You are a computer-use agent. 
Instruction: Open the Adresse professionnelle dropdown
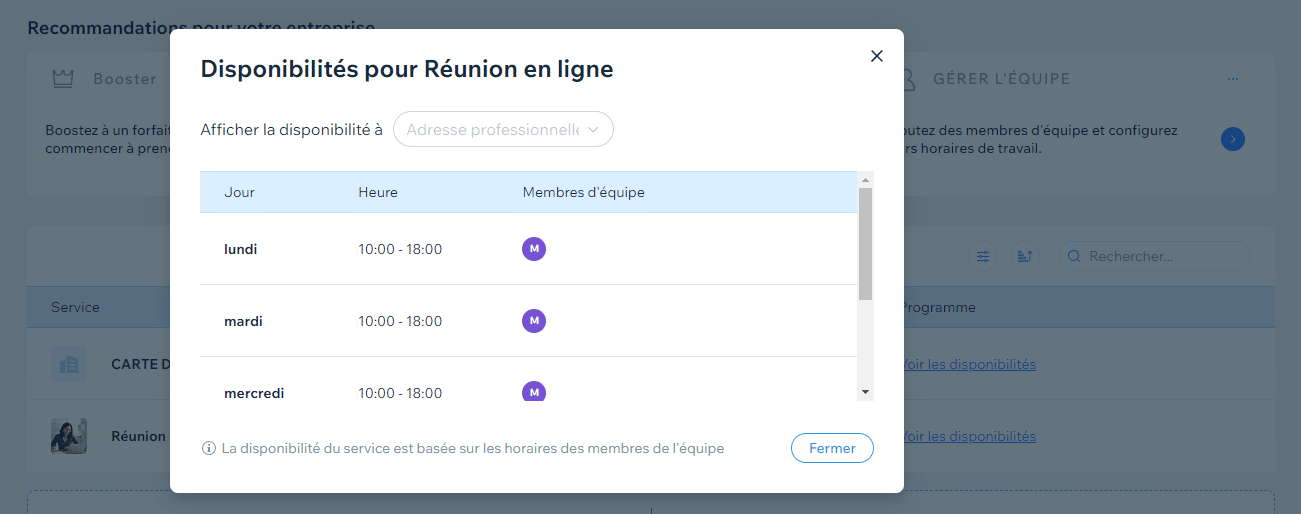pyautogui.click(x=503, y=129)
